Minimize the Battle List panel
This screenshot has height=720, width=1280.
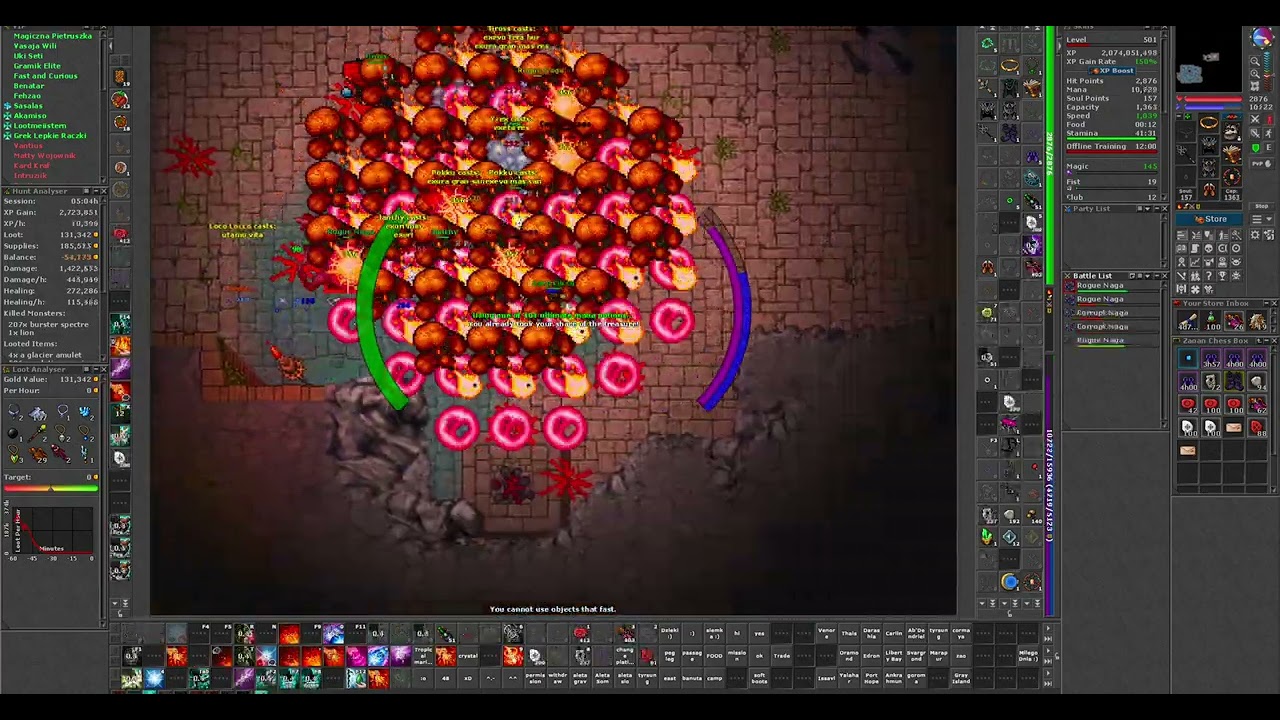coord(1157,276)
